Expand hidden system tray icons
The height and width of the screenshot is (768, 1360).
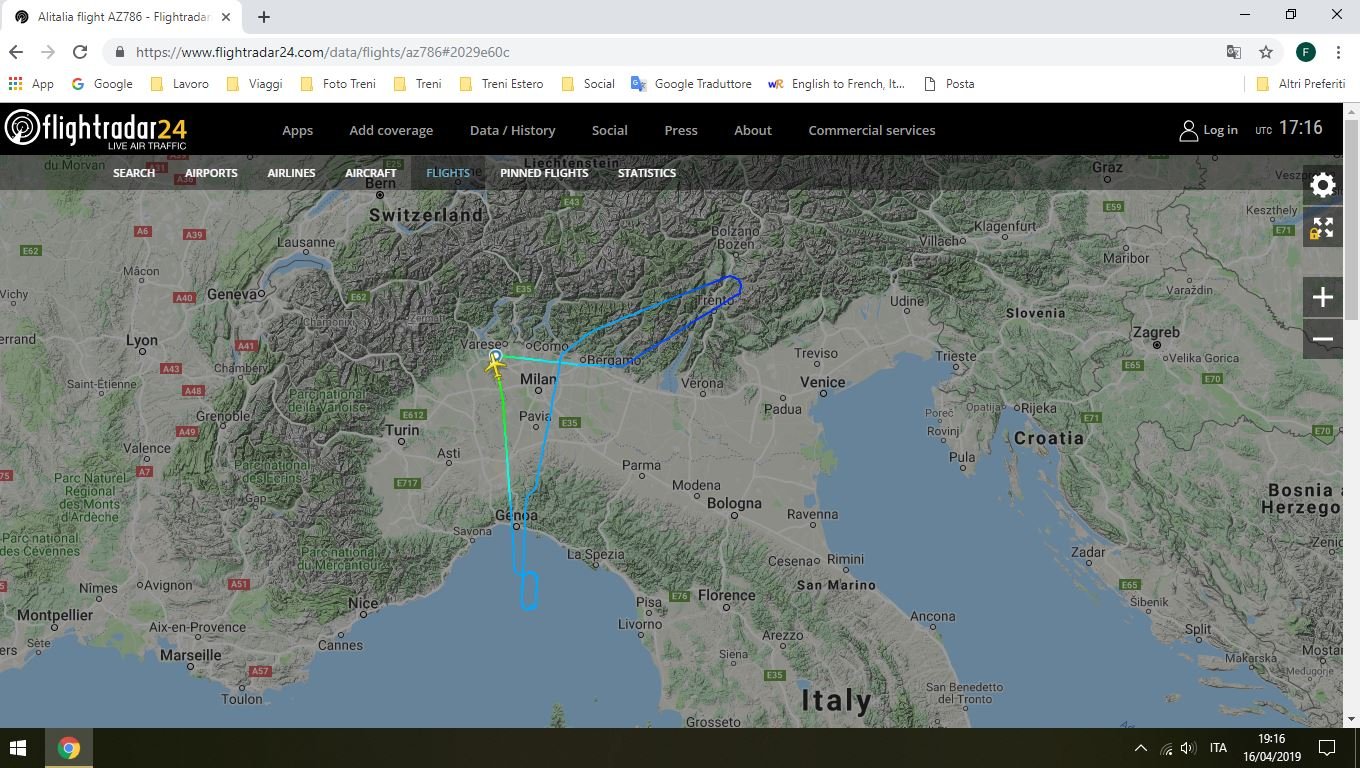point(1140,748)
